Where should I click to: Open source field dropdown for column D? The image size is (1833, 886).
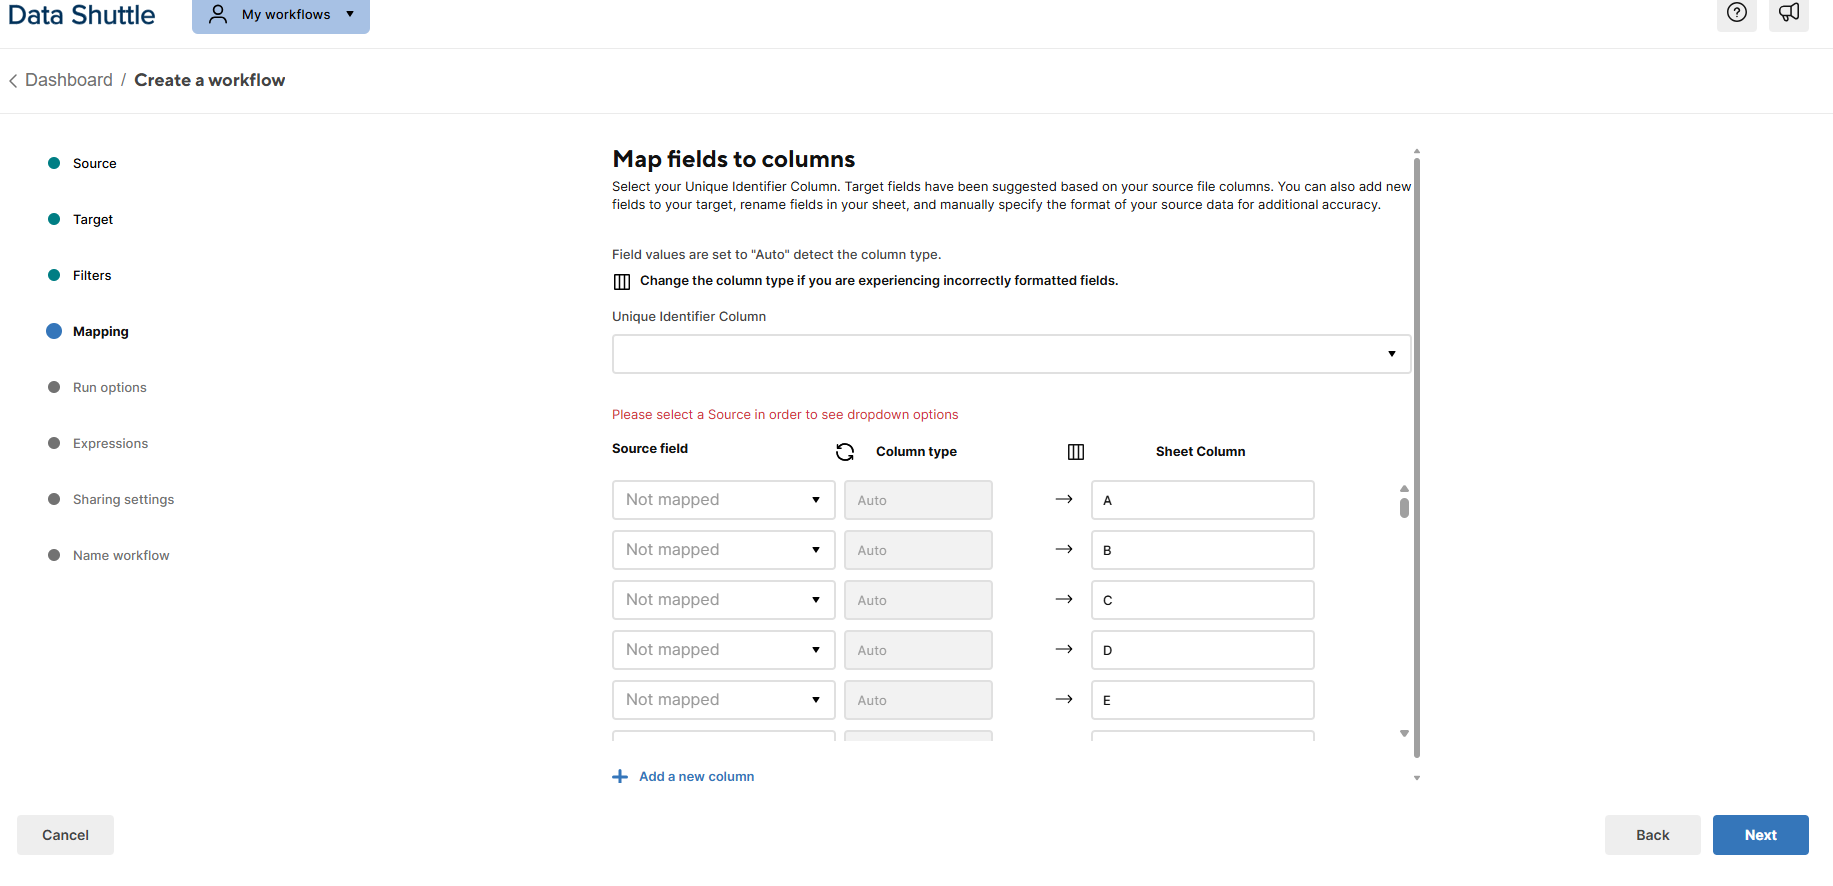[723, 650]
